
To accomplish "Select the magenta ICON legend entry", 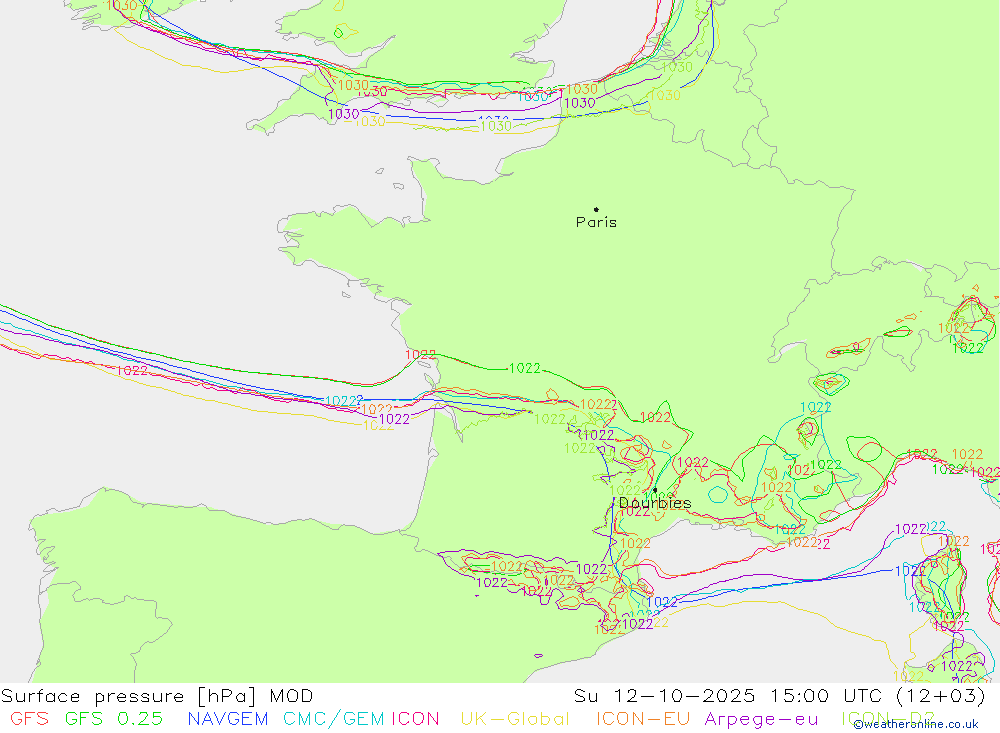I will click(415, 719).
